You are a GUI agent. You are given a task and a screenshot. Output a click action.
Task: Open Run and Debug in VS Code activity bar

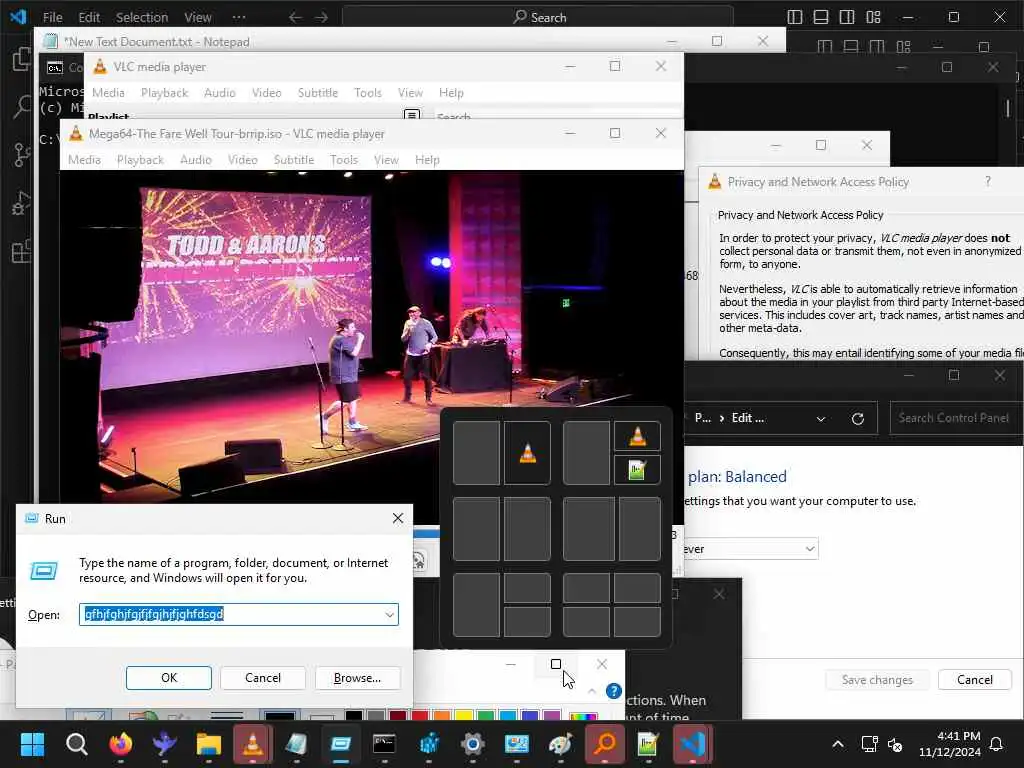coord(21,203)
